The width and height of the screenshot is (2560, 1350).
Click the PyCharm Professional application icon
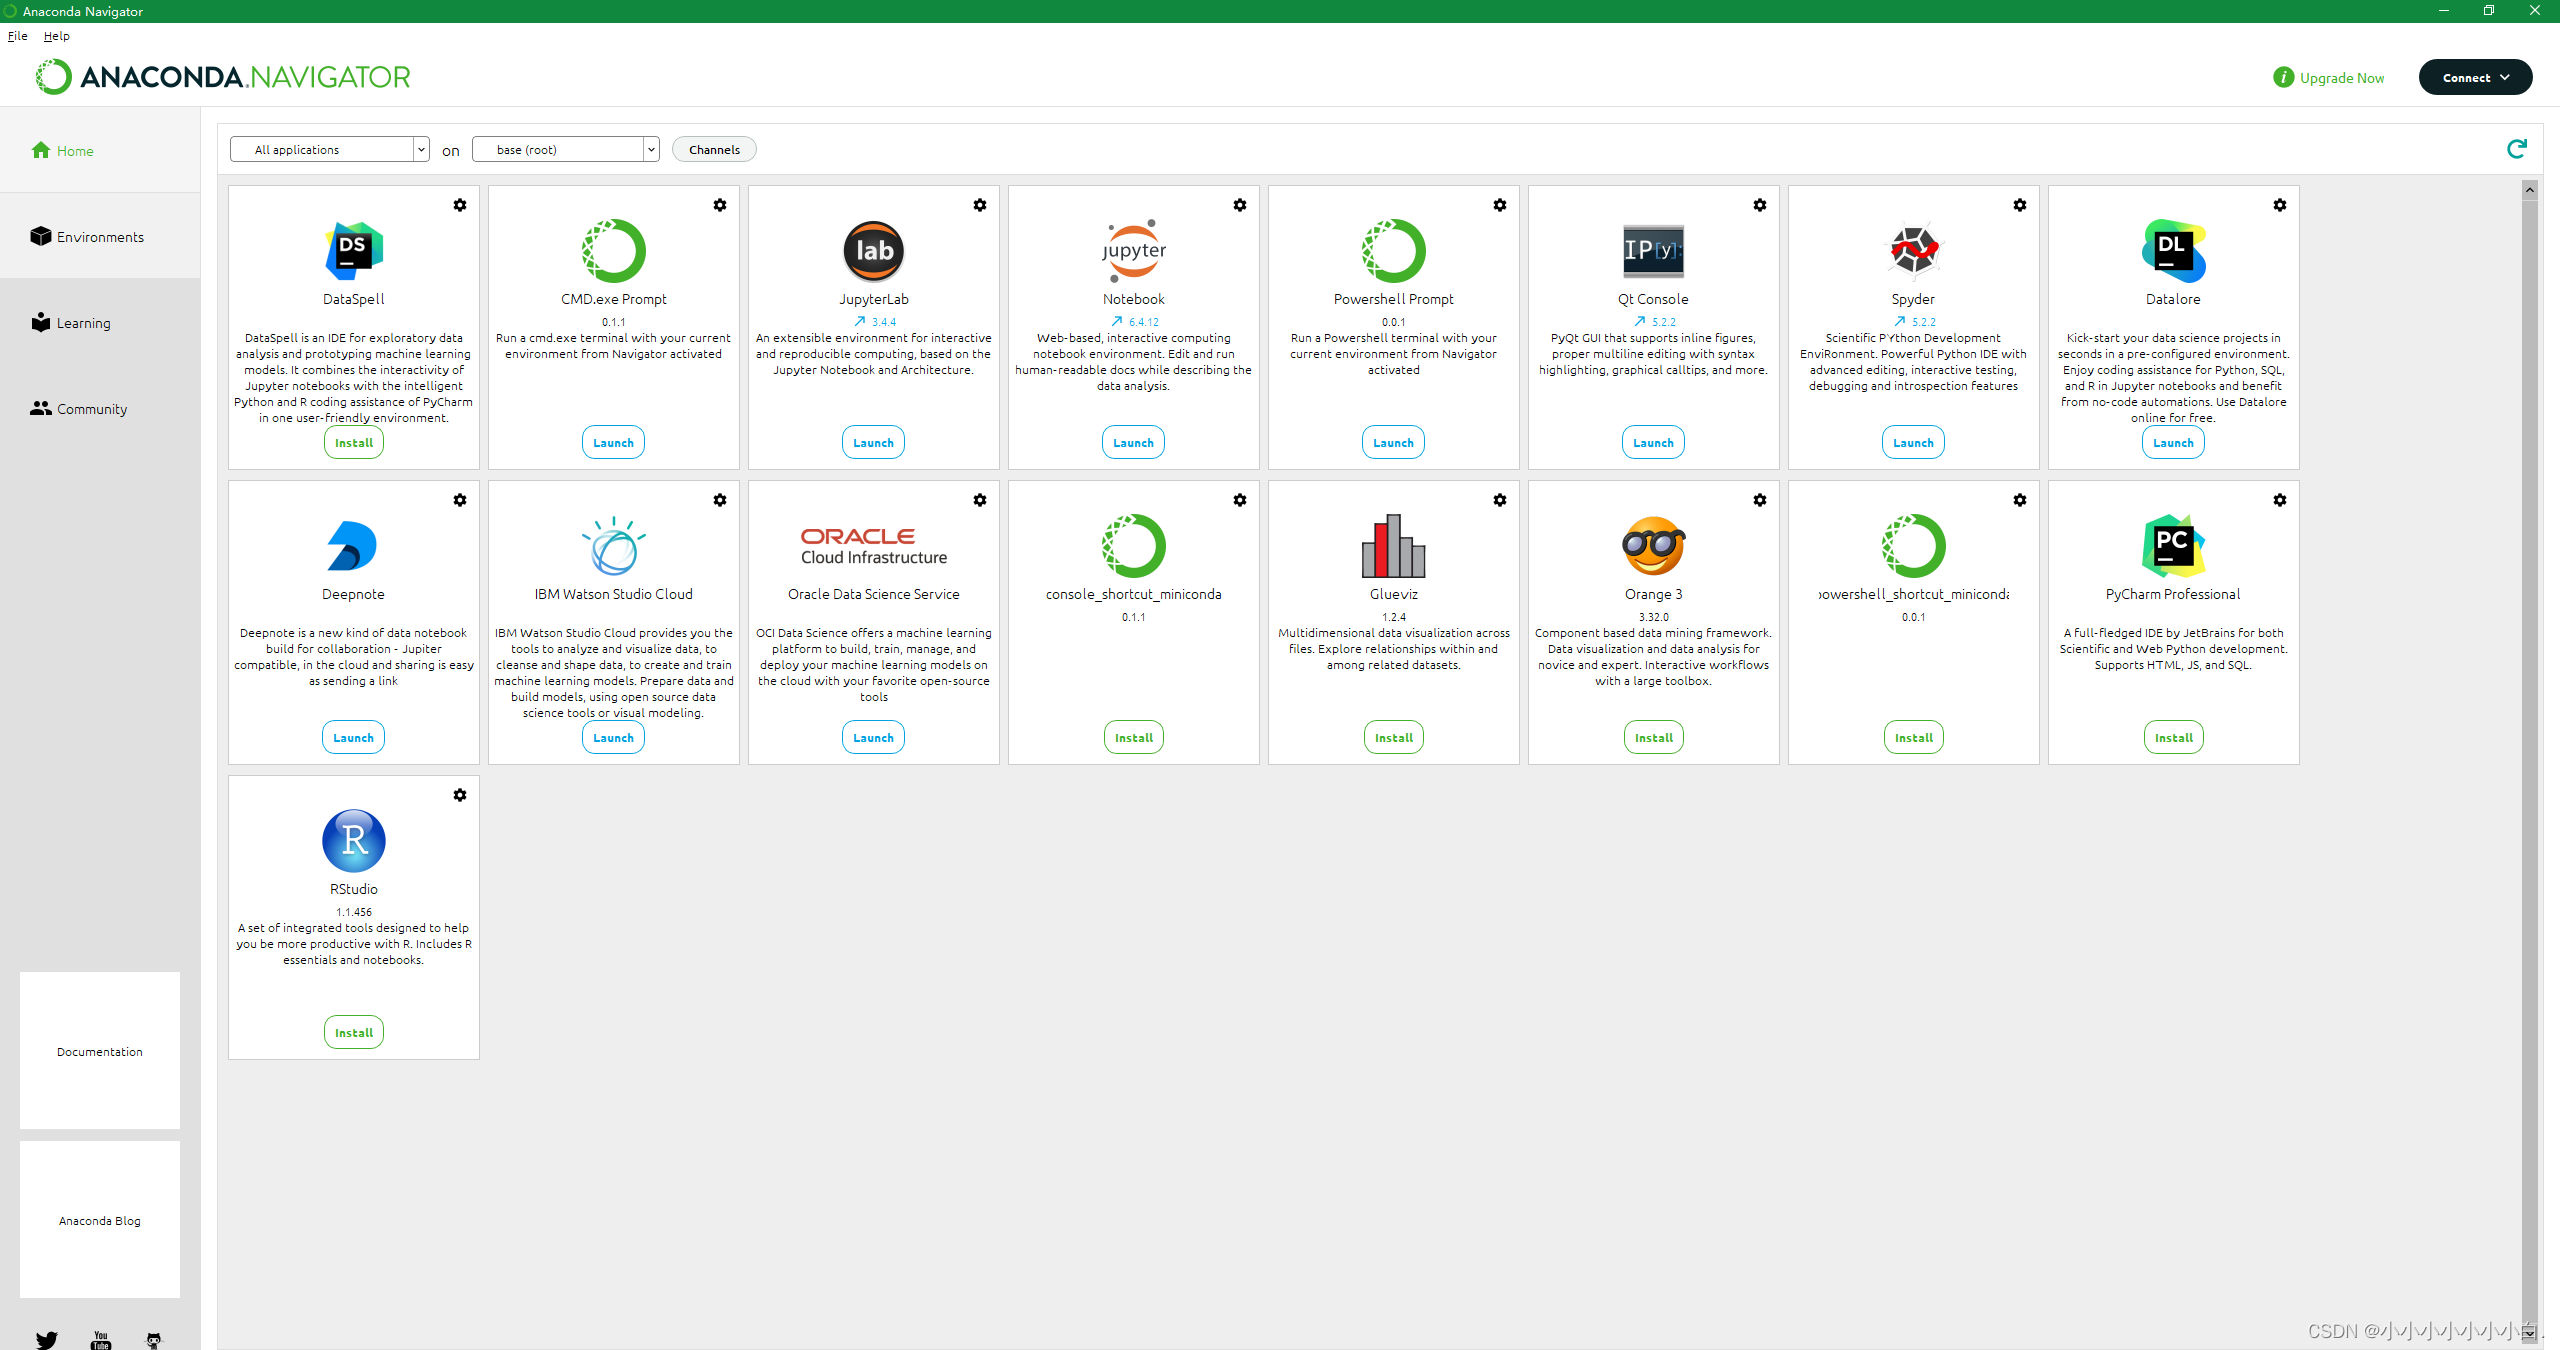[x=2172, y=545]
